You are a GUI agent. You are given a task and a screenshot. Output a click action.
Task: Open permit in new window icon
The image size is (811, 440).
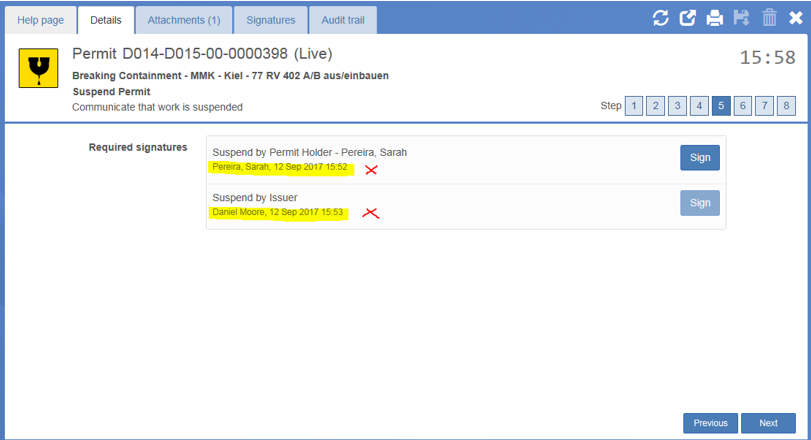click(687, 18)
